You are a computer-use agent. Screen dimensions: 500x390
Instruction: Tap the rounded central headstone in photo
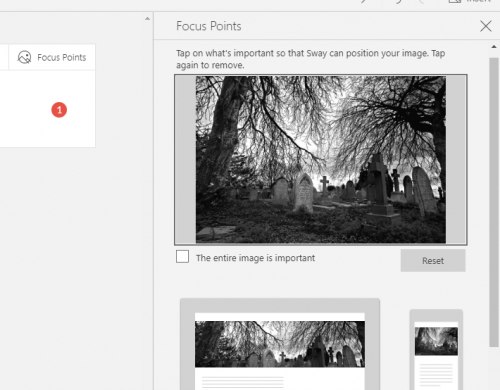click(303, 193)
